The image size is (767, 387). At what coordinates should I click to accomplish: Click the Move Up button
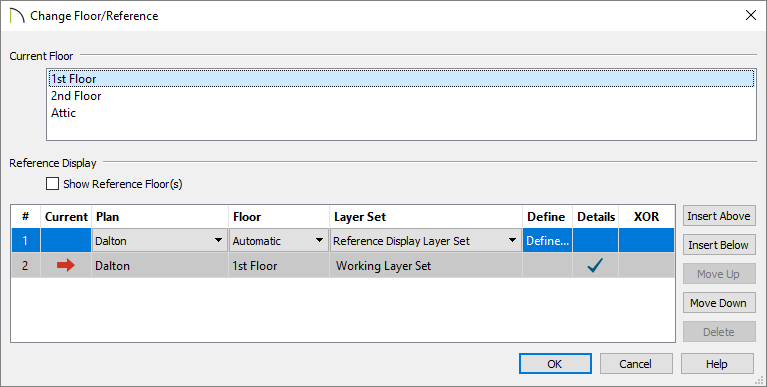click(x=719, y=274)
